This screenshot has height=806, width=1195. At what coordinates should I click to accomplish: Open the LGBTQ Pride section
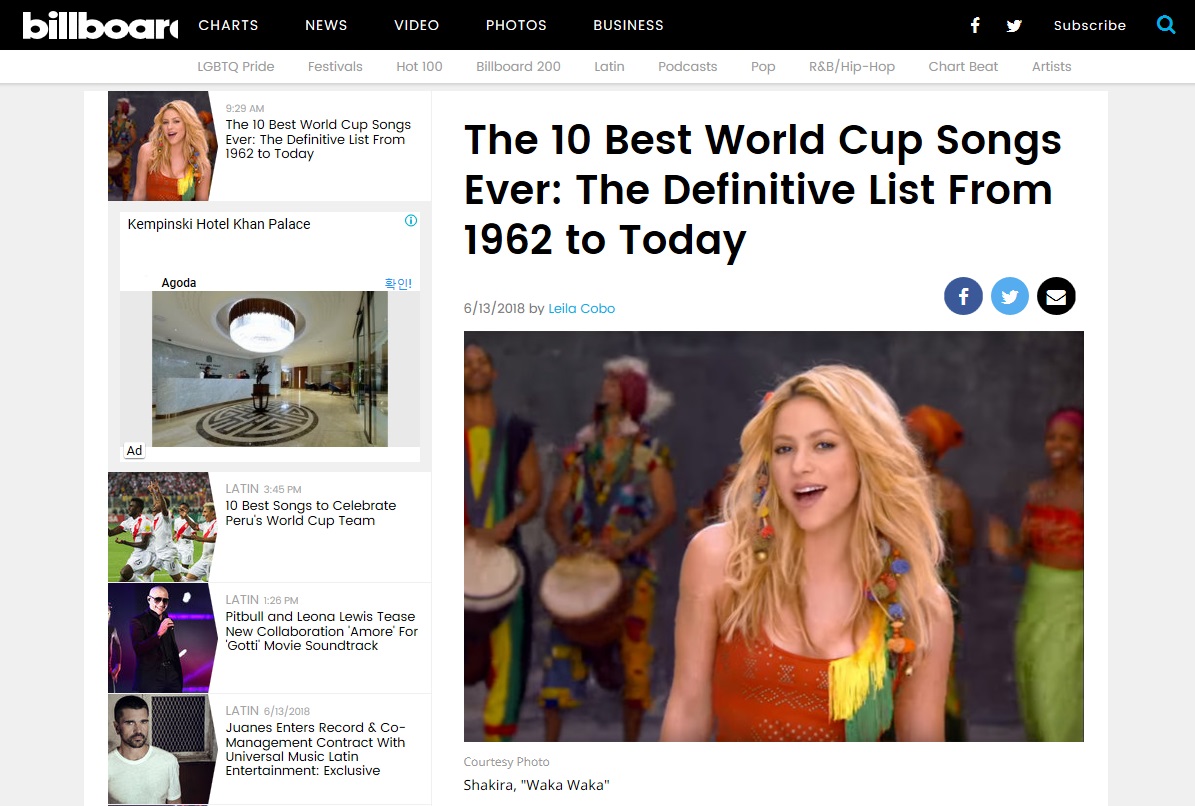pyautogui.click(x=236, y=67)
